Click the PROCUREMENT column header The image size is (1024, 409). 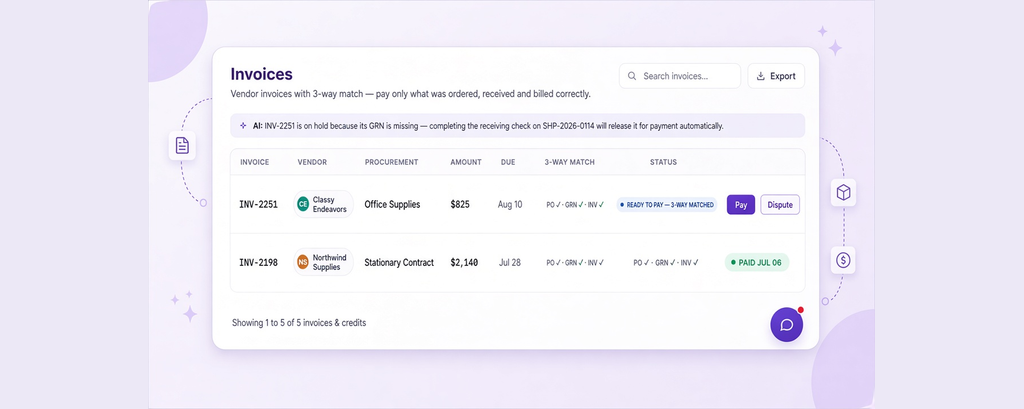[391, 162]
